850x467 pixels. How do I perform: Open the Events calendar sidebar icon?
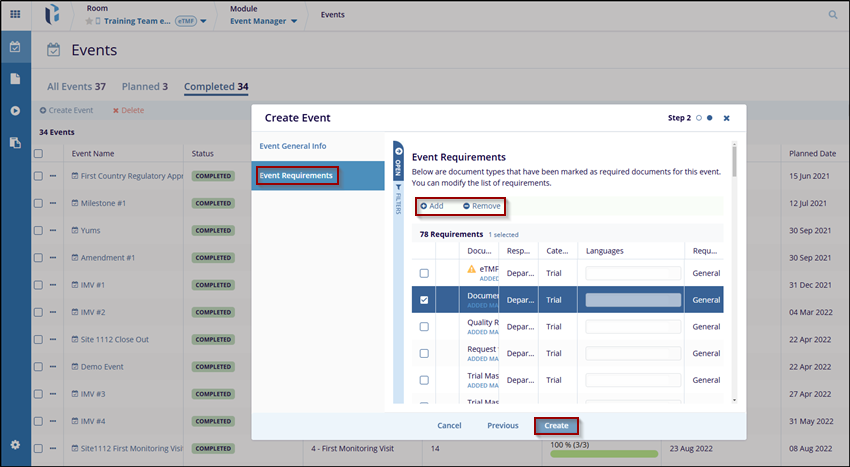[x=15, y=47]
